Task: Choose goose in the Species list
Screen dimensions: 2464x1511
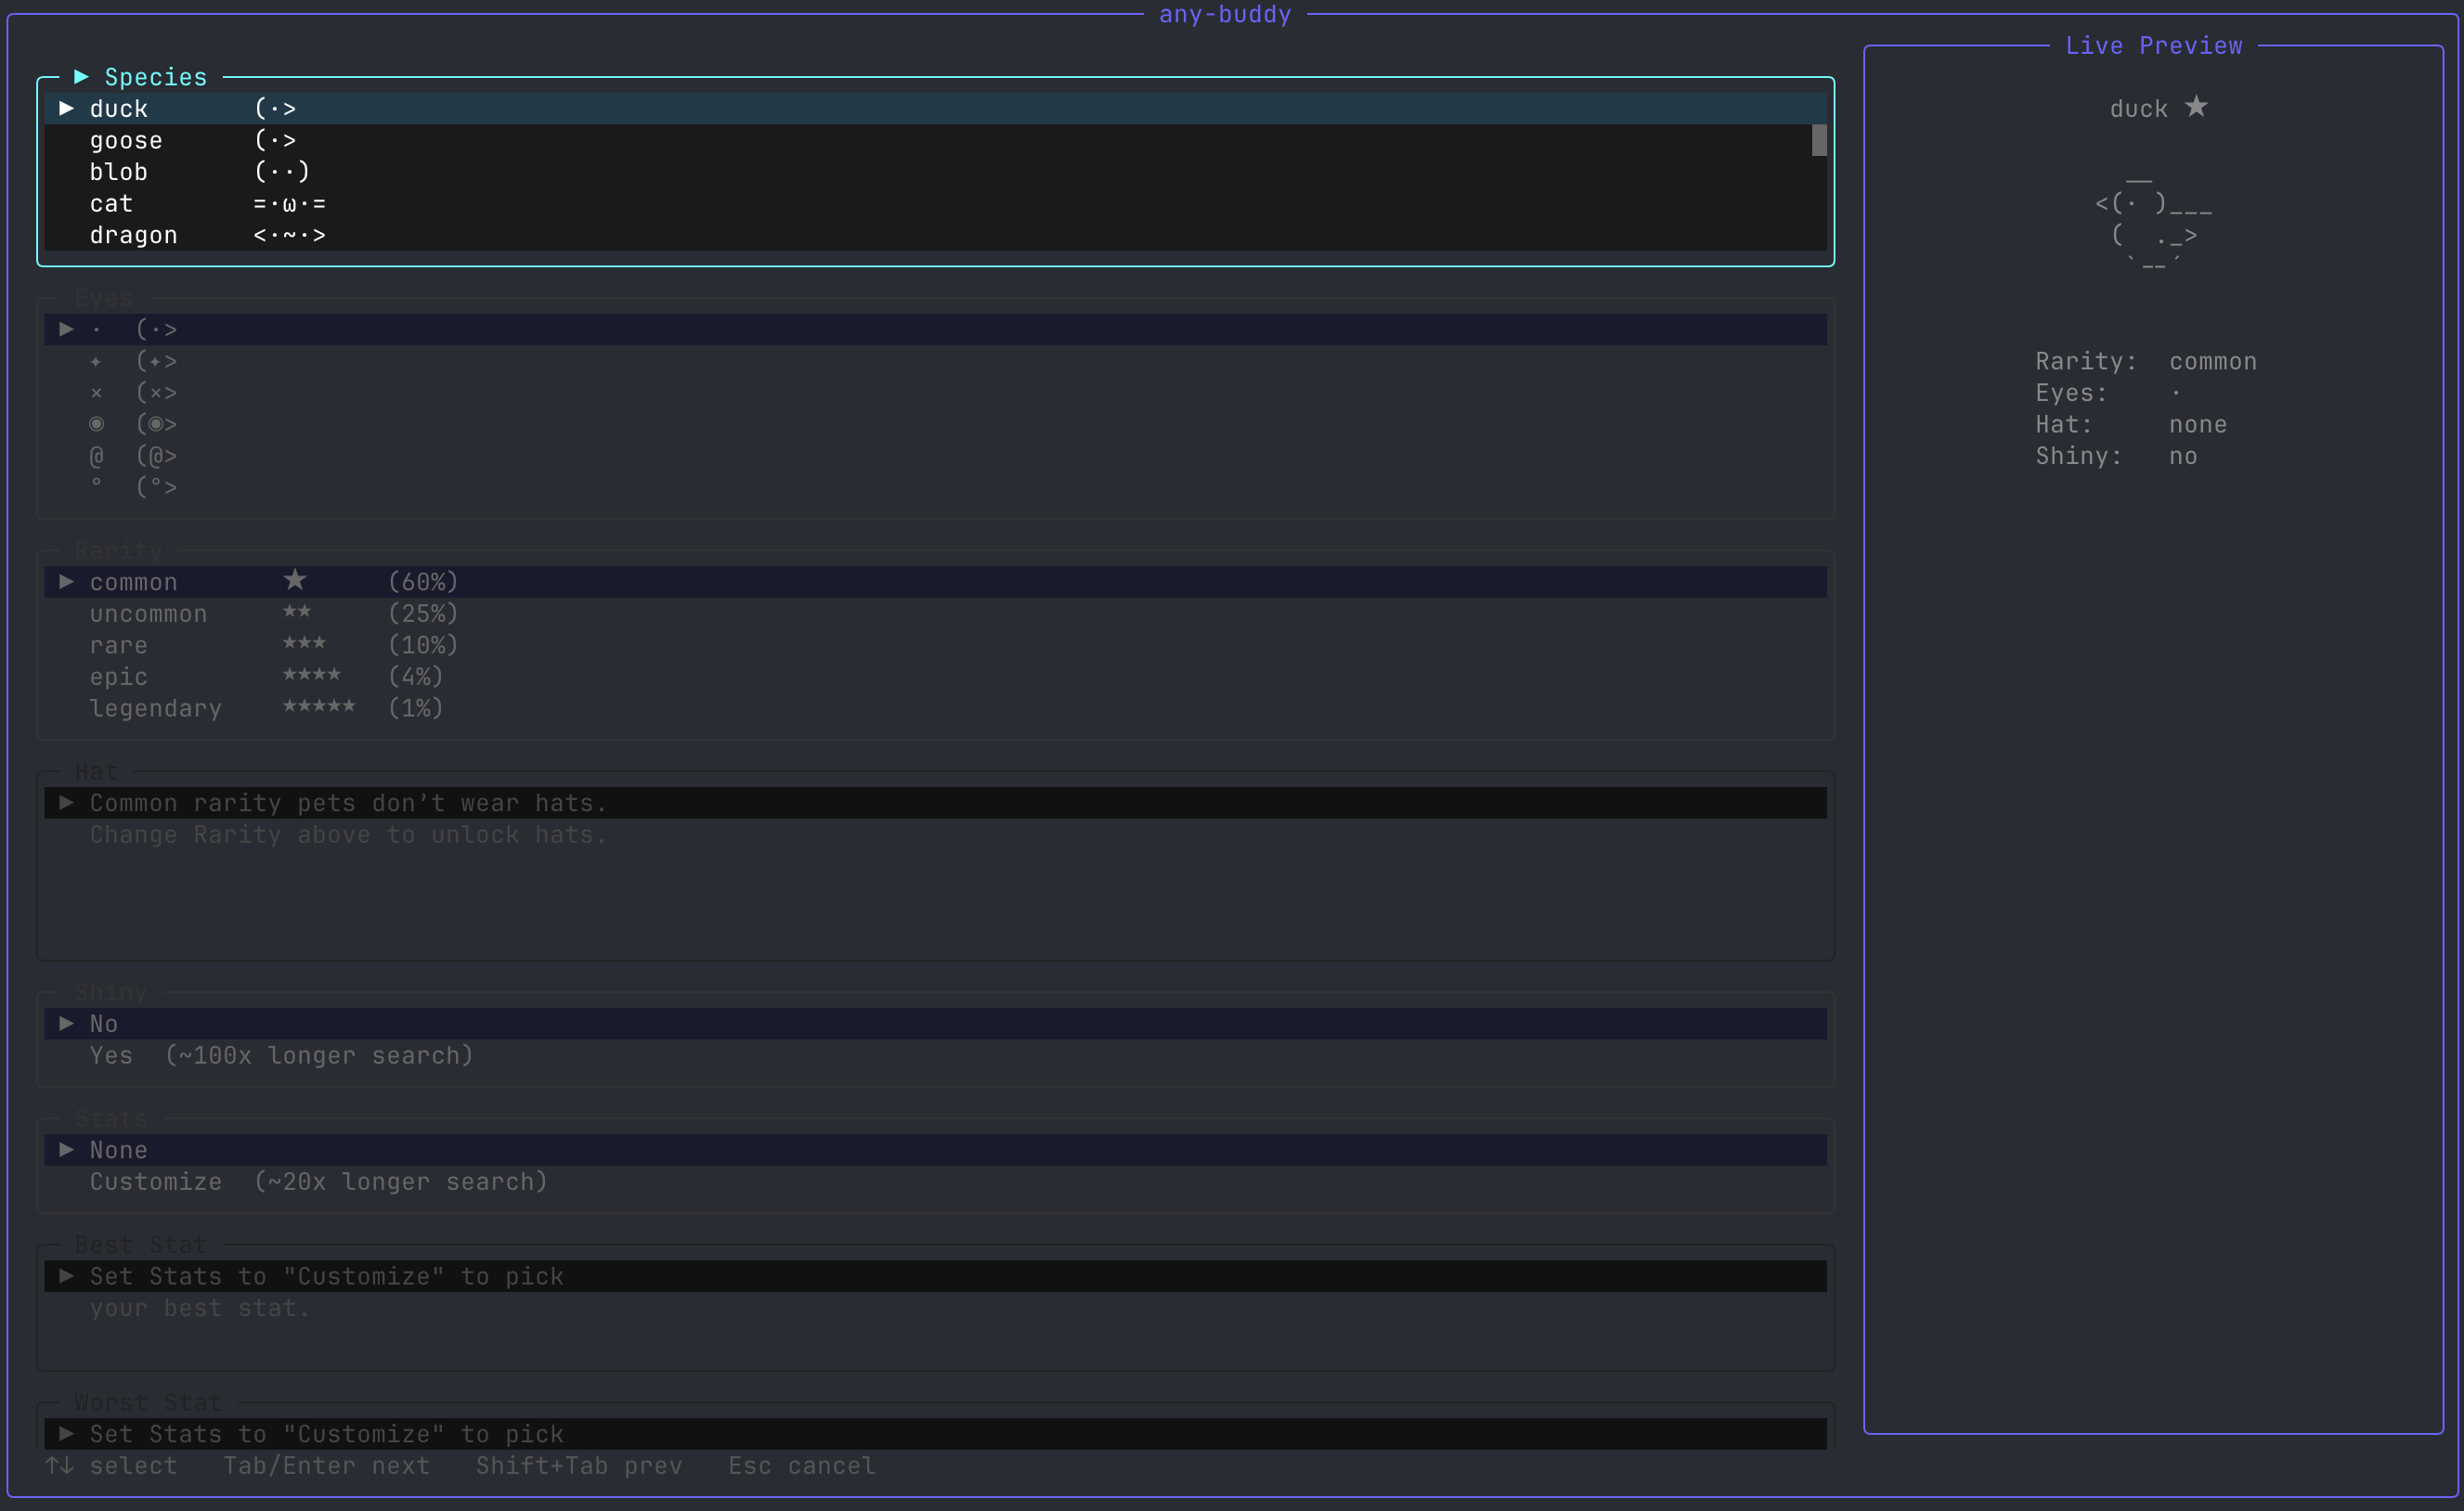Action: [935, 141]
